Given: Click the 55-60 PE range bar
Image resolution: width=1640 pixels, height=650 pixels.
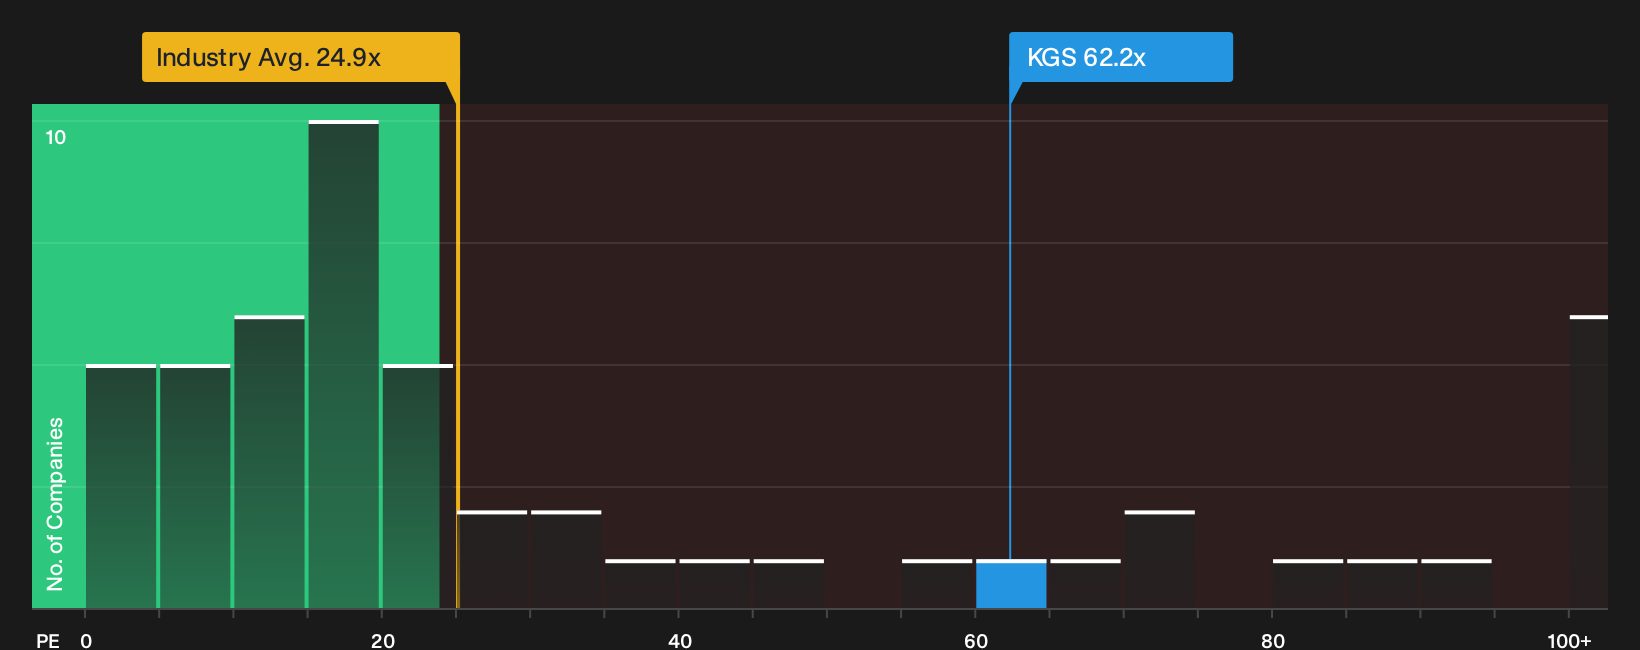Looking at the screenshot, I should click(937, 584).
